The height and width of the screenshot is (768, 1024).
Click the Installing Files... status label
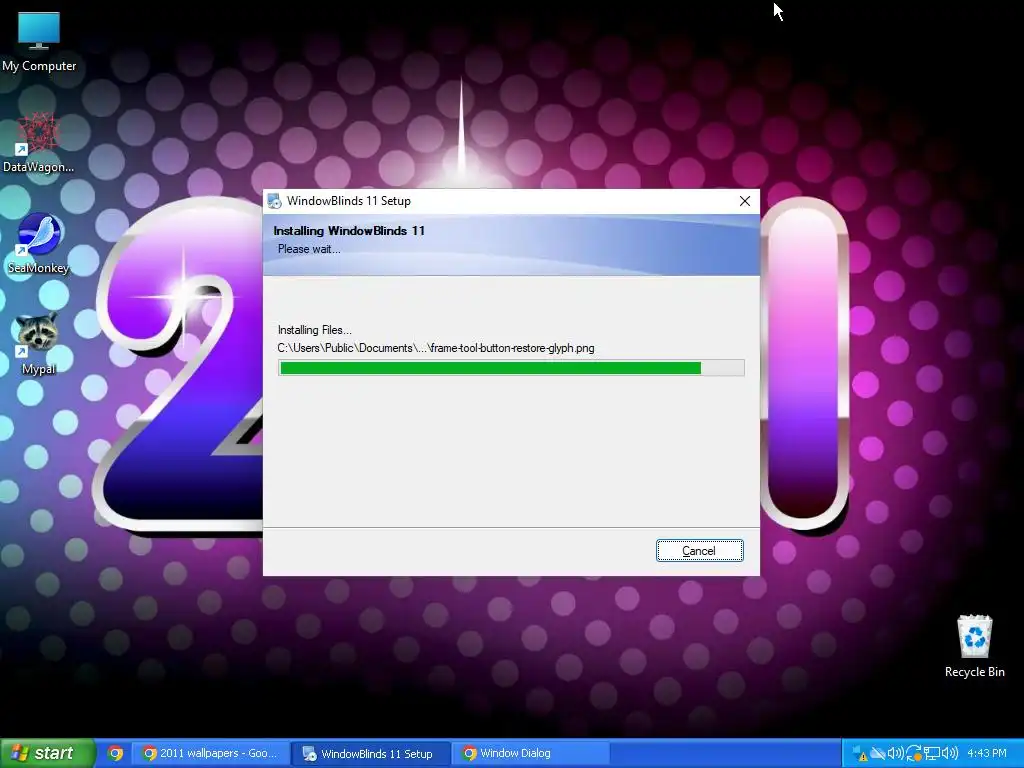(315, 330)
